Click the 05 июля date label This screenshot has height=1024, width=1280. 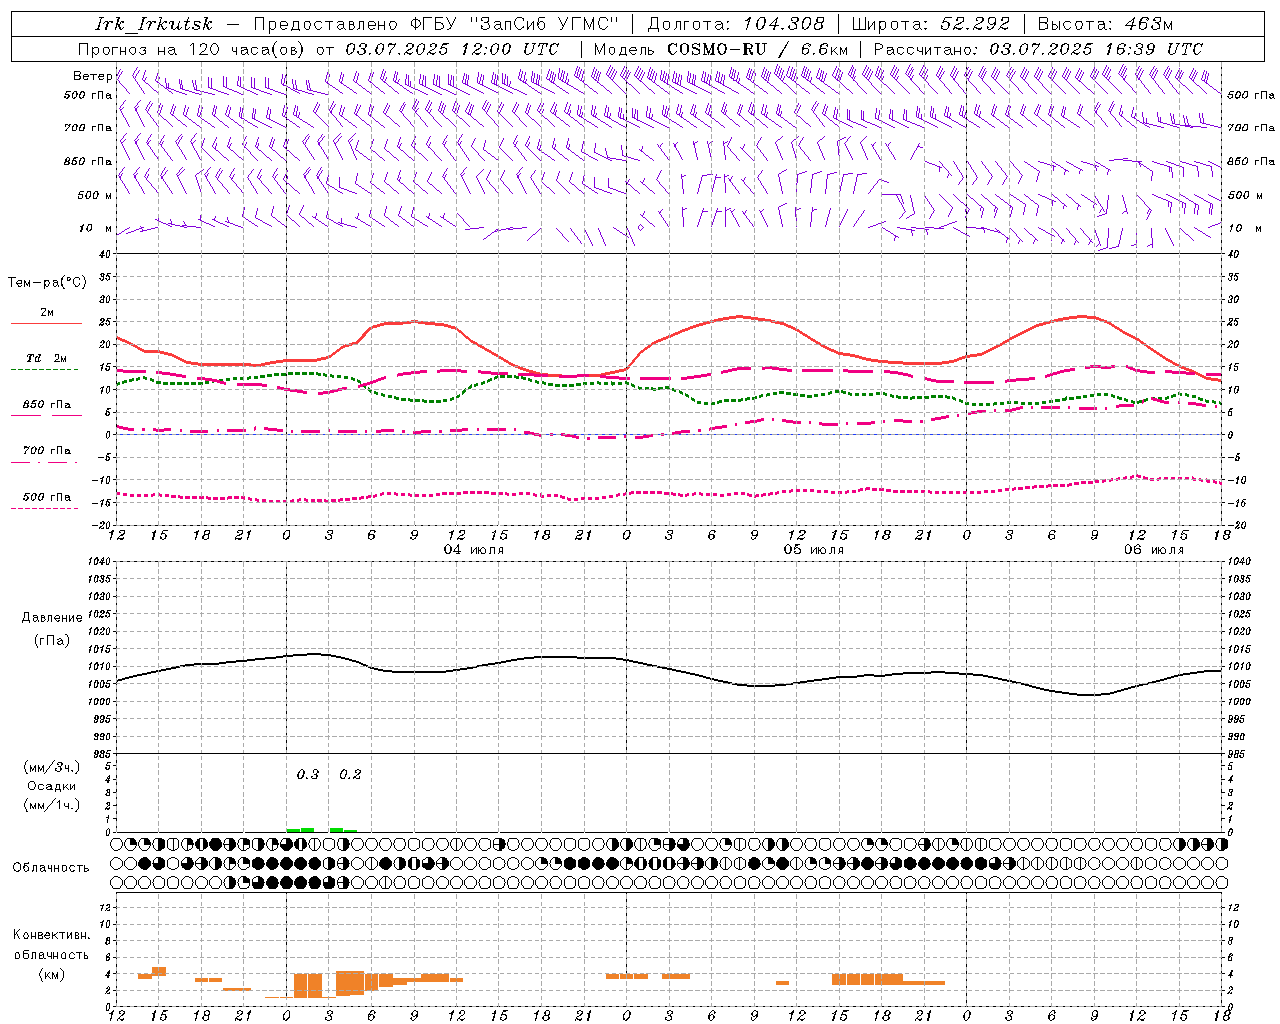point(814,550)
